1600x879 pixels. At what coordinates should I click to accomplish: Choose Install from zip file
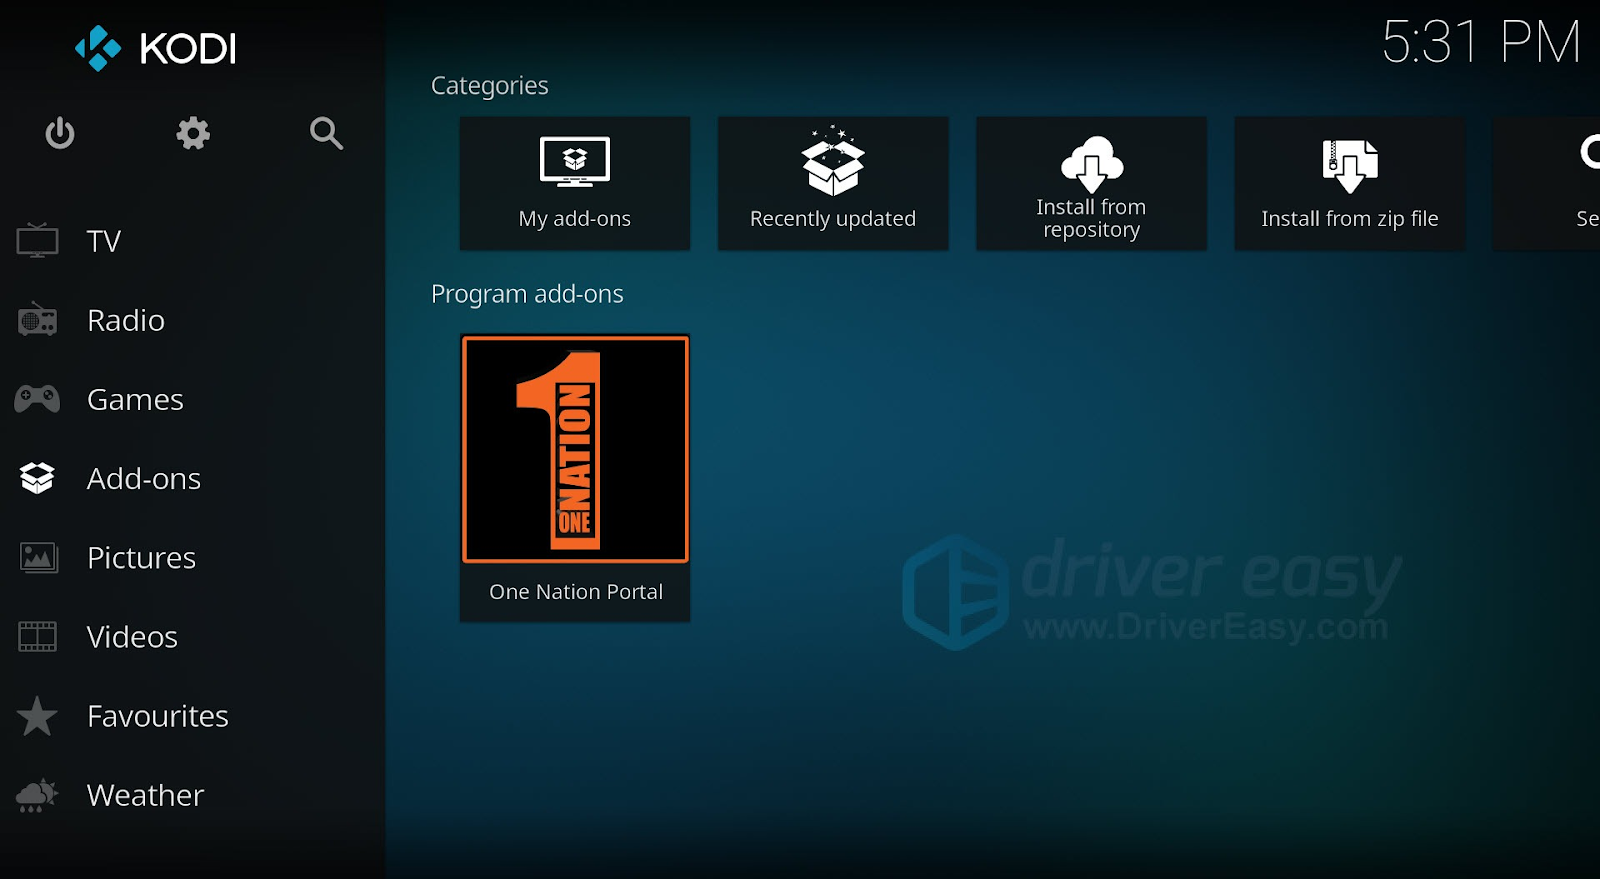[1350, 183]
